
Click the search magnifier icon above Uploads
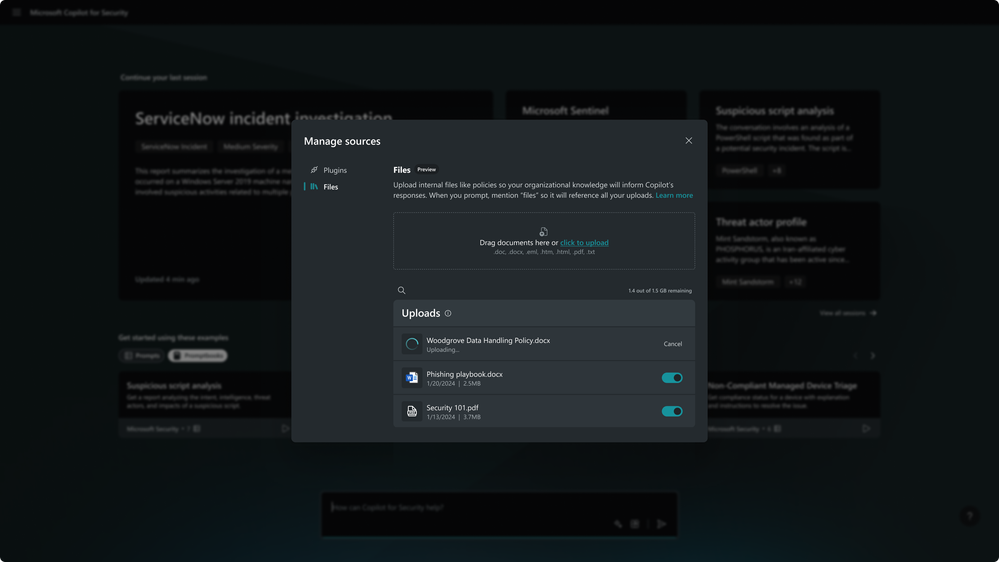click(x=401, y=291)
